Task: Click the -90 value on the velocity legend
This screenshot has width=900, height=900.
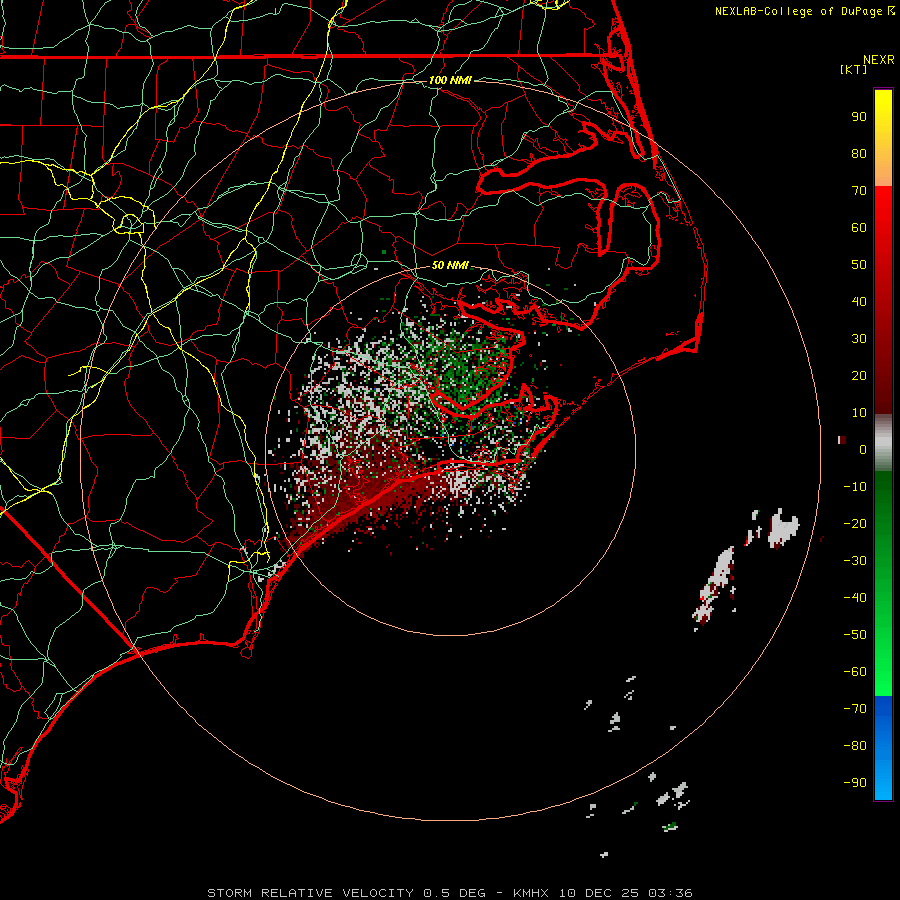Action: [855, 783]
